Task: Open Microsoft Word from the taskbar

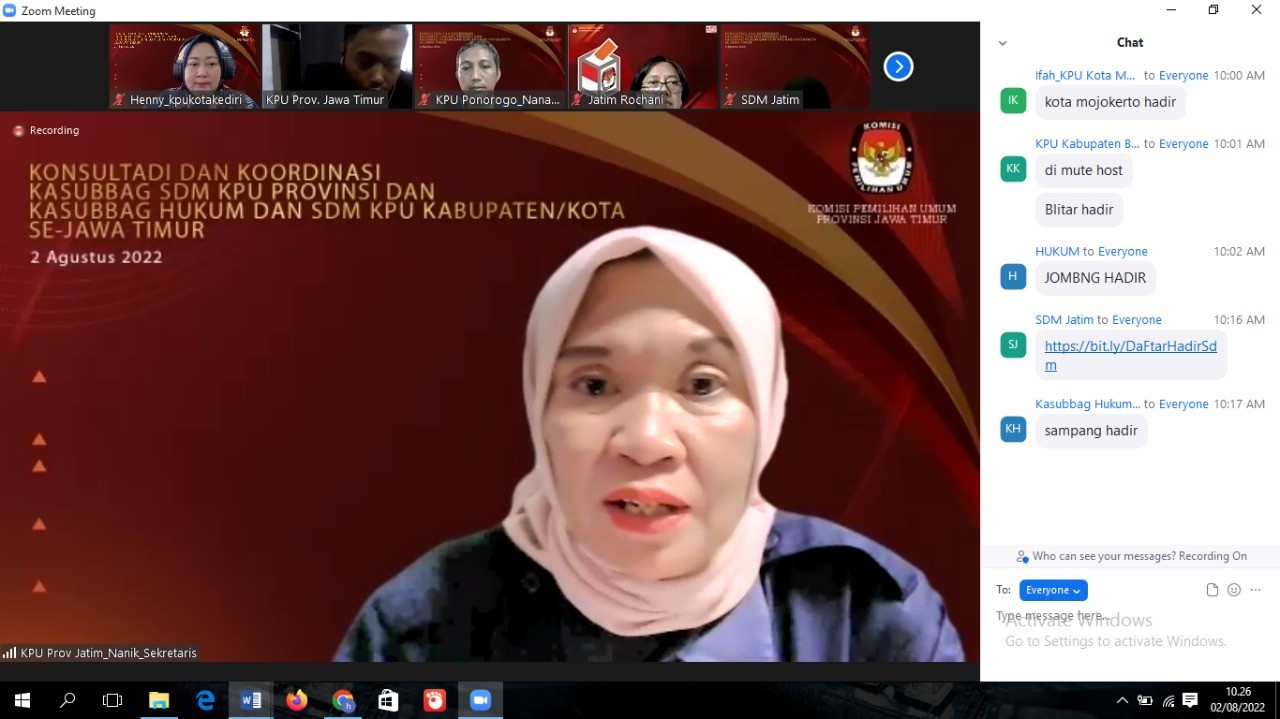Action: [251, 701]
